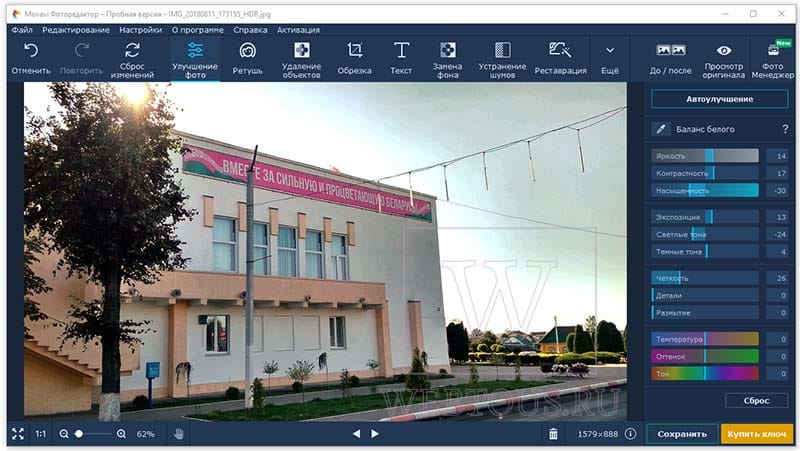
Task: Click the Автоулучшение button
Action: pos(719,99)
